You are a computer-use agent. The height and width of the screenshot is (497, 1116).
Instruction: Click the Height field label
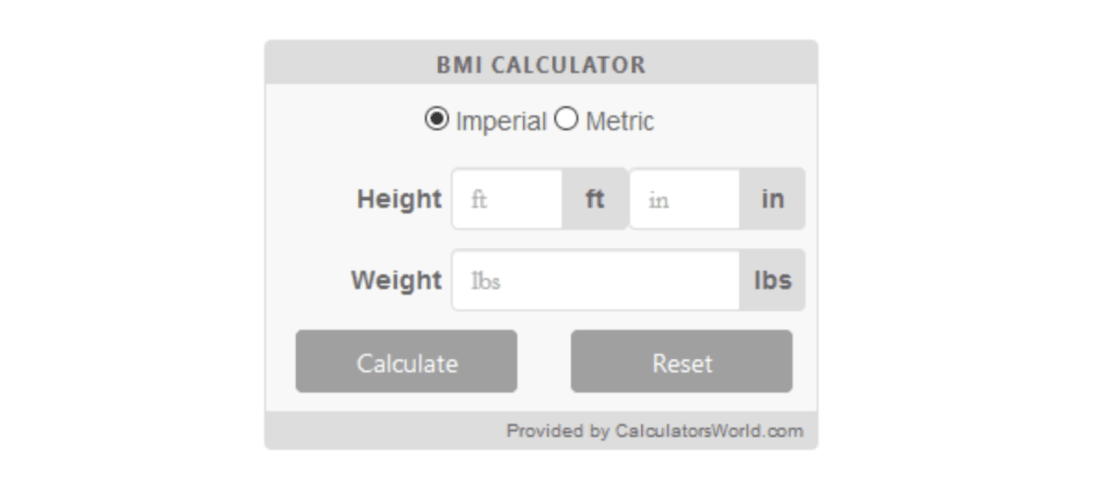pos(398,199)
